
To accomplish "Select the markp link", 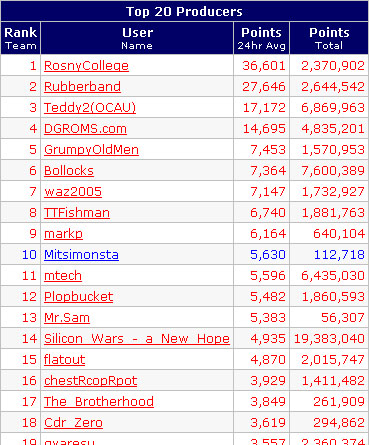I will [x=63, y=234].
